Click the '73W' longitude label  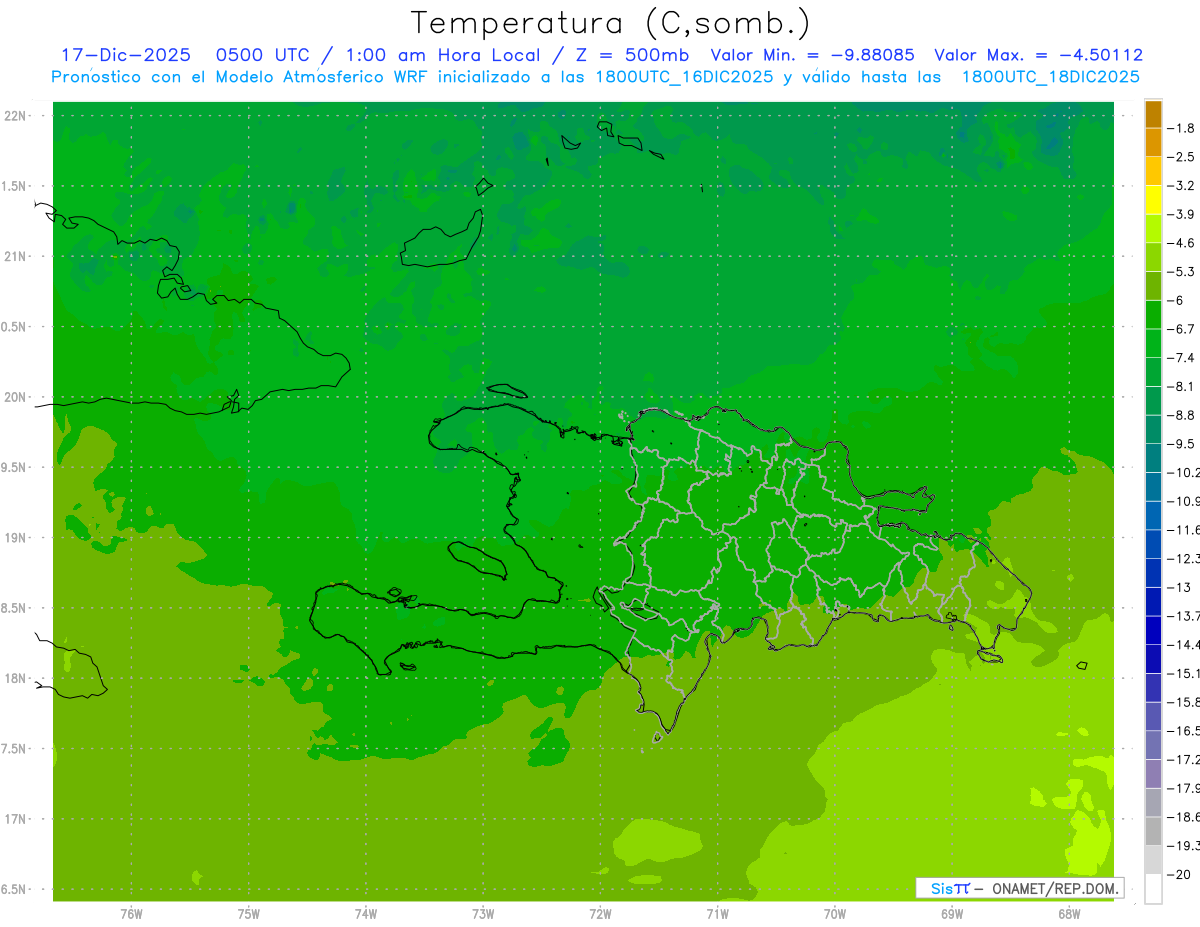tap(483, 913)
